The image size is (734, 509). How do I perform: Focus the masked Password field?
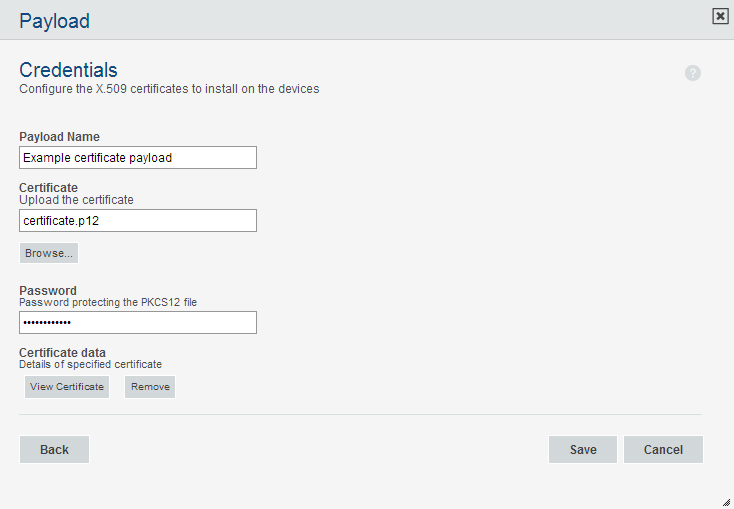138,322
